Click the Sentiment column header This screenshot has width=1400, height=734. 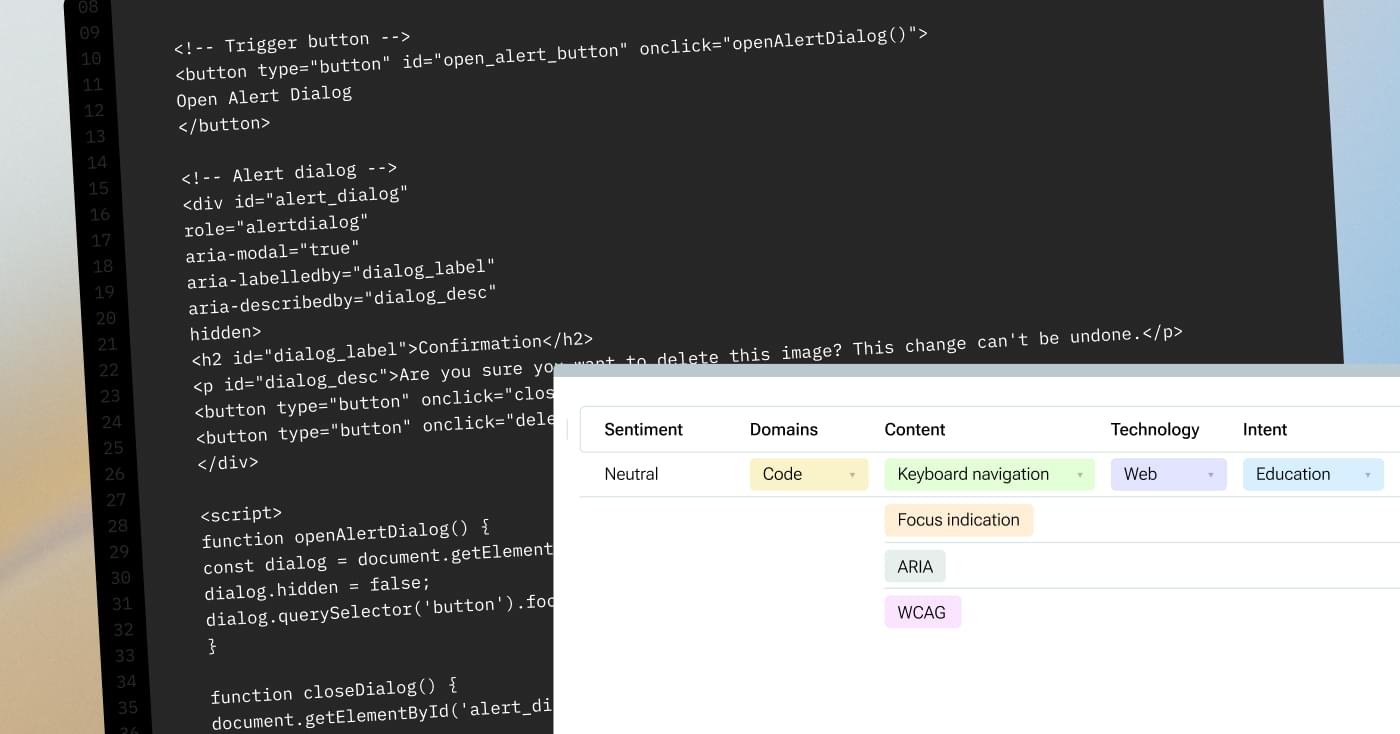point(643,429)
